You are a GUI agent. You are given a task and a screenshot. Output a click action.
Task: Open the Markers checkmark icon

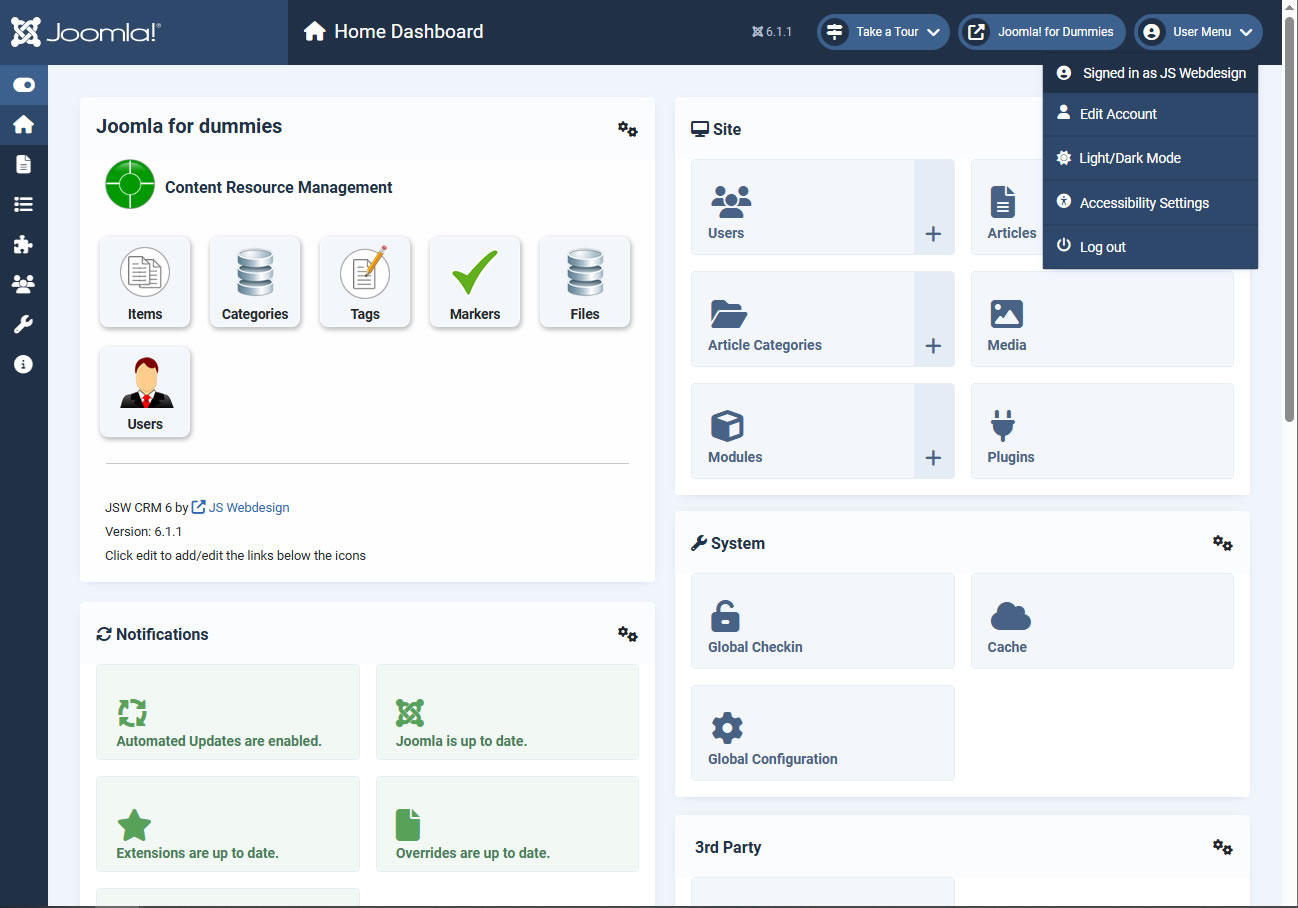(475, 282)
